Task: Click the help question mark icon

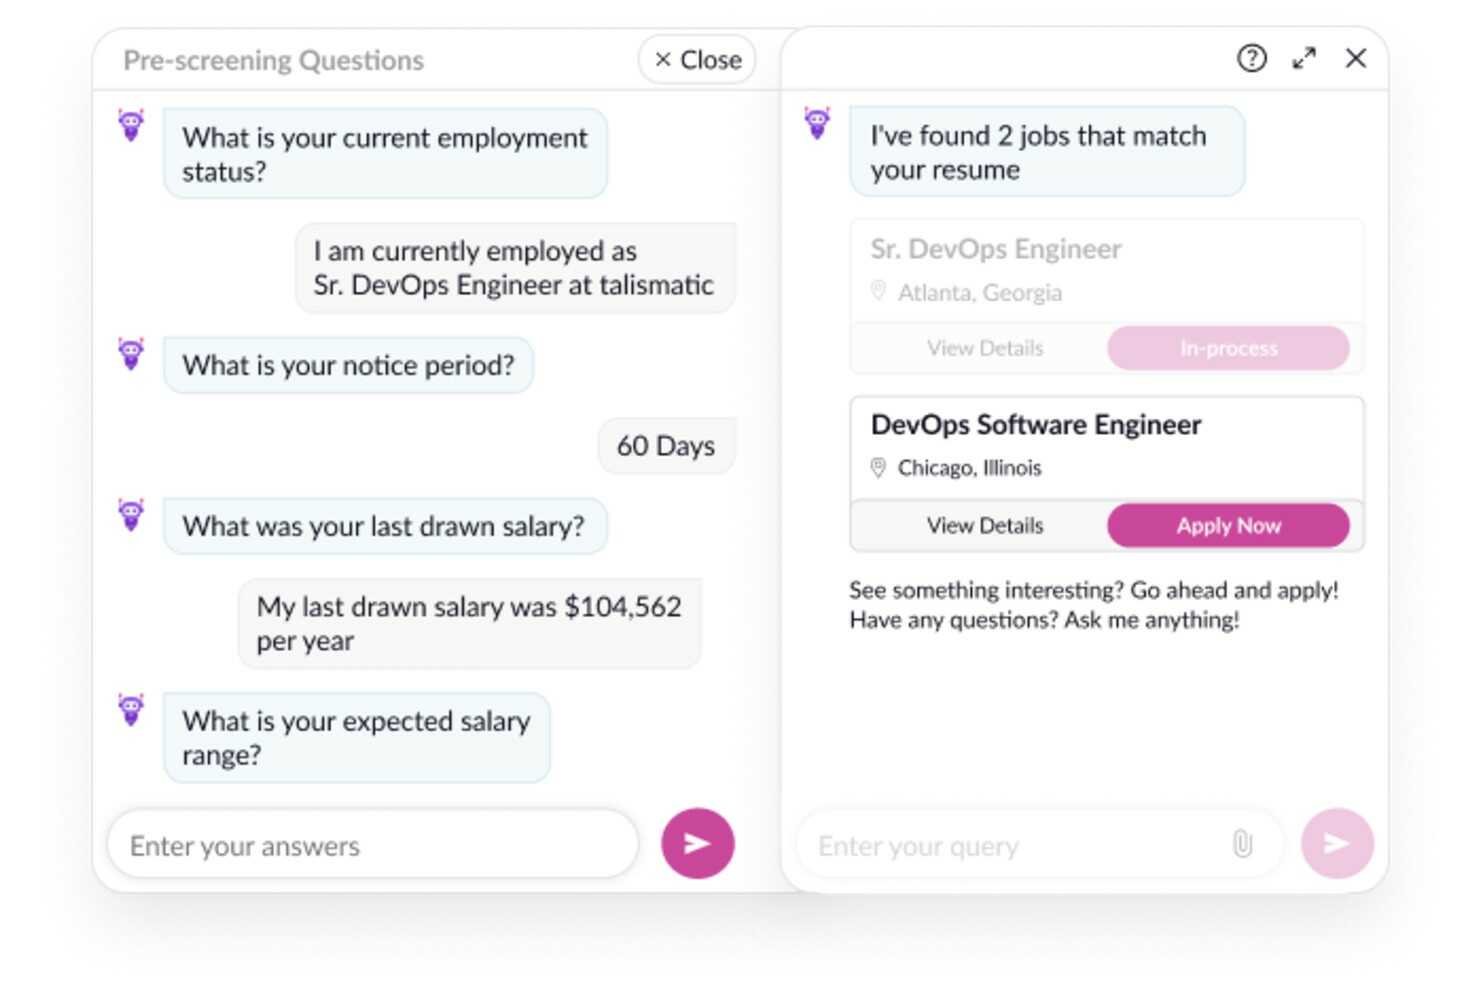Action: click(1250, 59)
